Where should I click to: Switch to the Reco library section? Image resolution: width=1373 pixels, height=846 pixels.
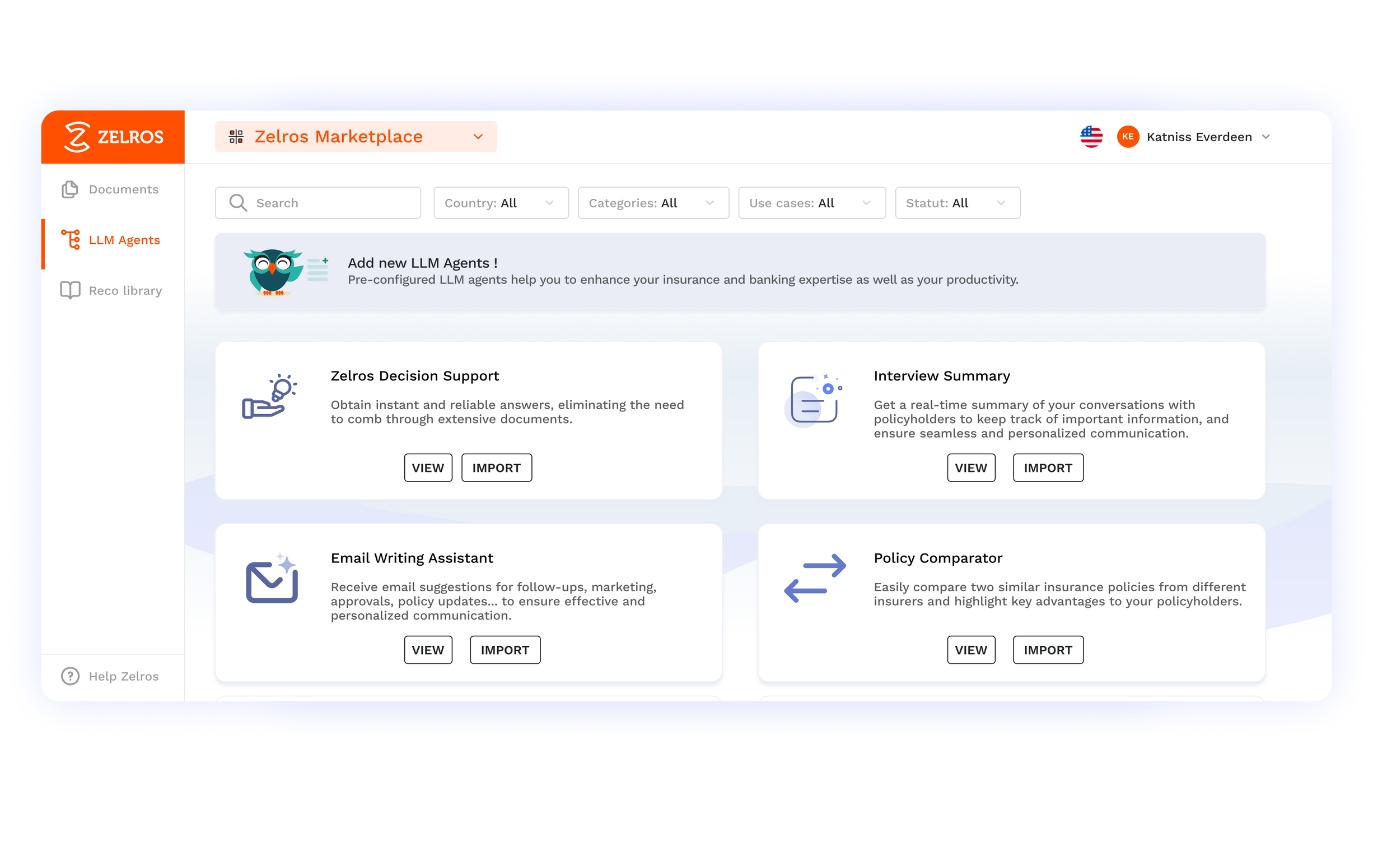click(x=125, y=290)
